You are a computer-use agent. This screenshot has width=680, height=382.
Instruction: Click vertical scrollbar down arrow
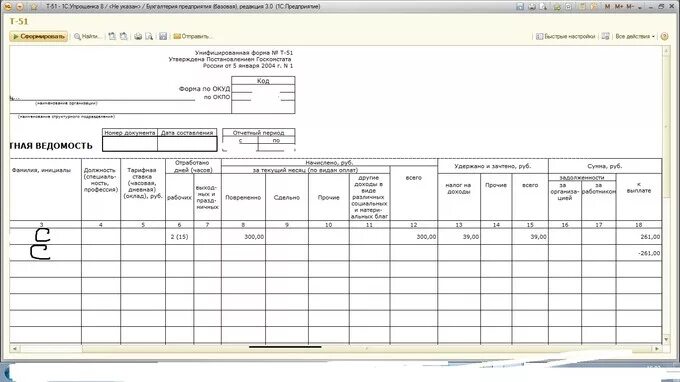666,339
